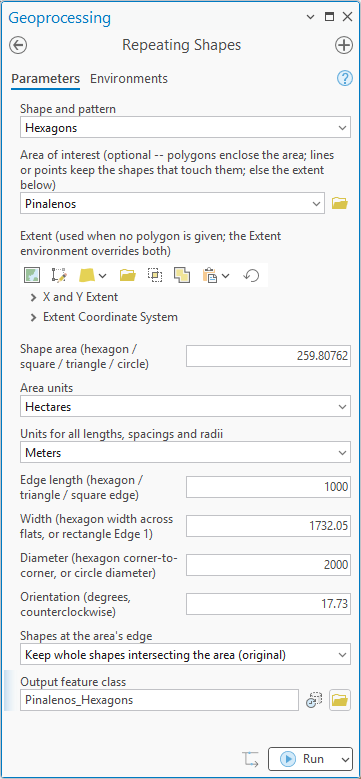
Task: Switch to the Environments tab
Action: (129, 78)
